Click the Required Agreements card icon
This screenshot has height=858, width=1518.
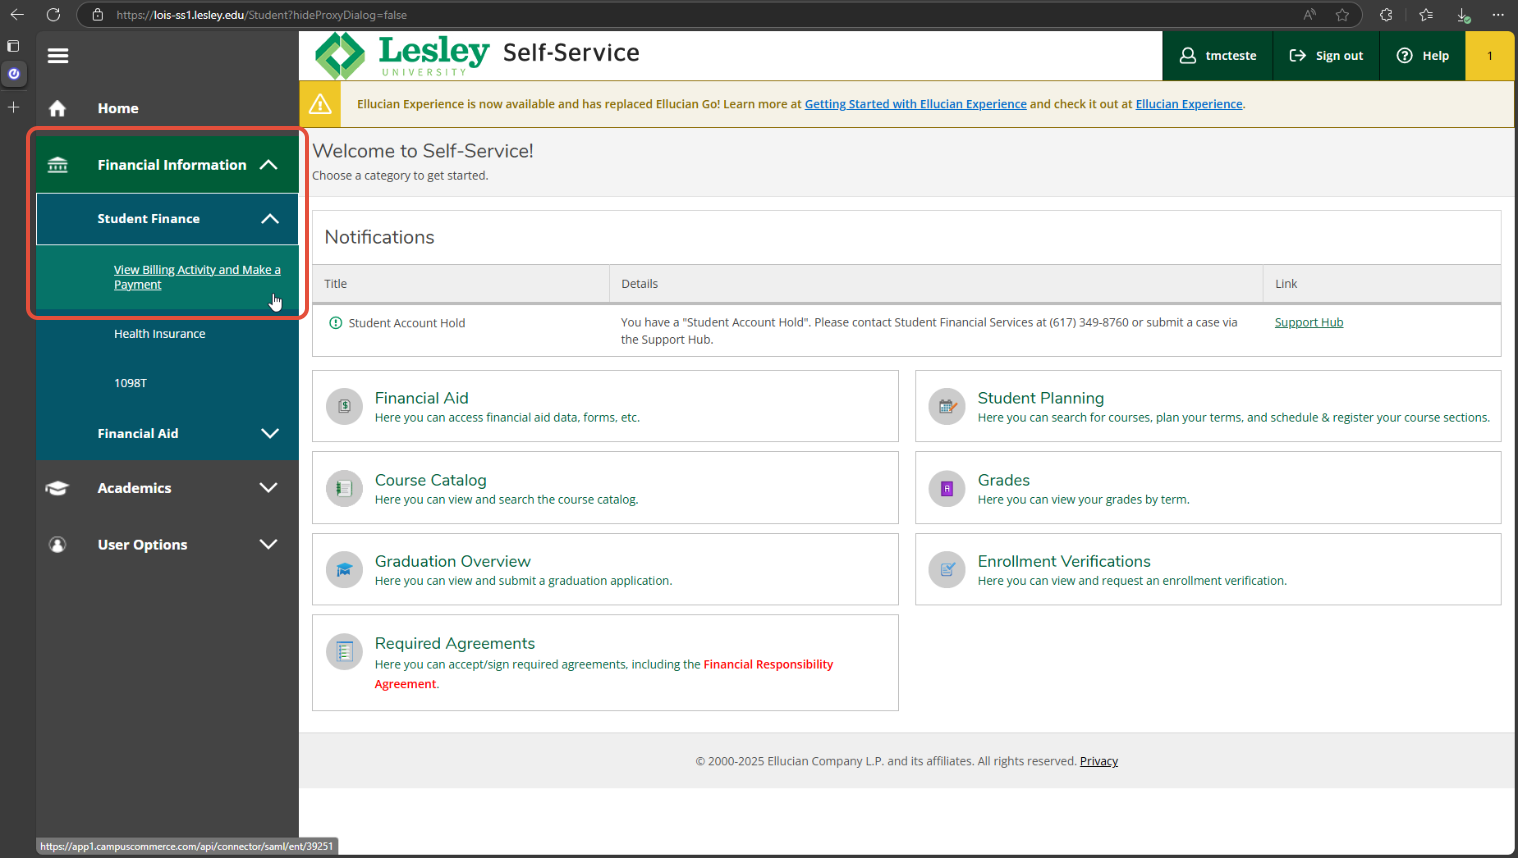point(344,651)
